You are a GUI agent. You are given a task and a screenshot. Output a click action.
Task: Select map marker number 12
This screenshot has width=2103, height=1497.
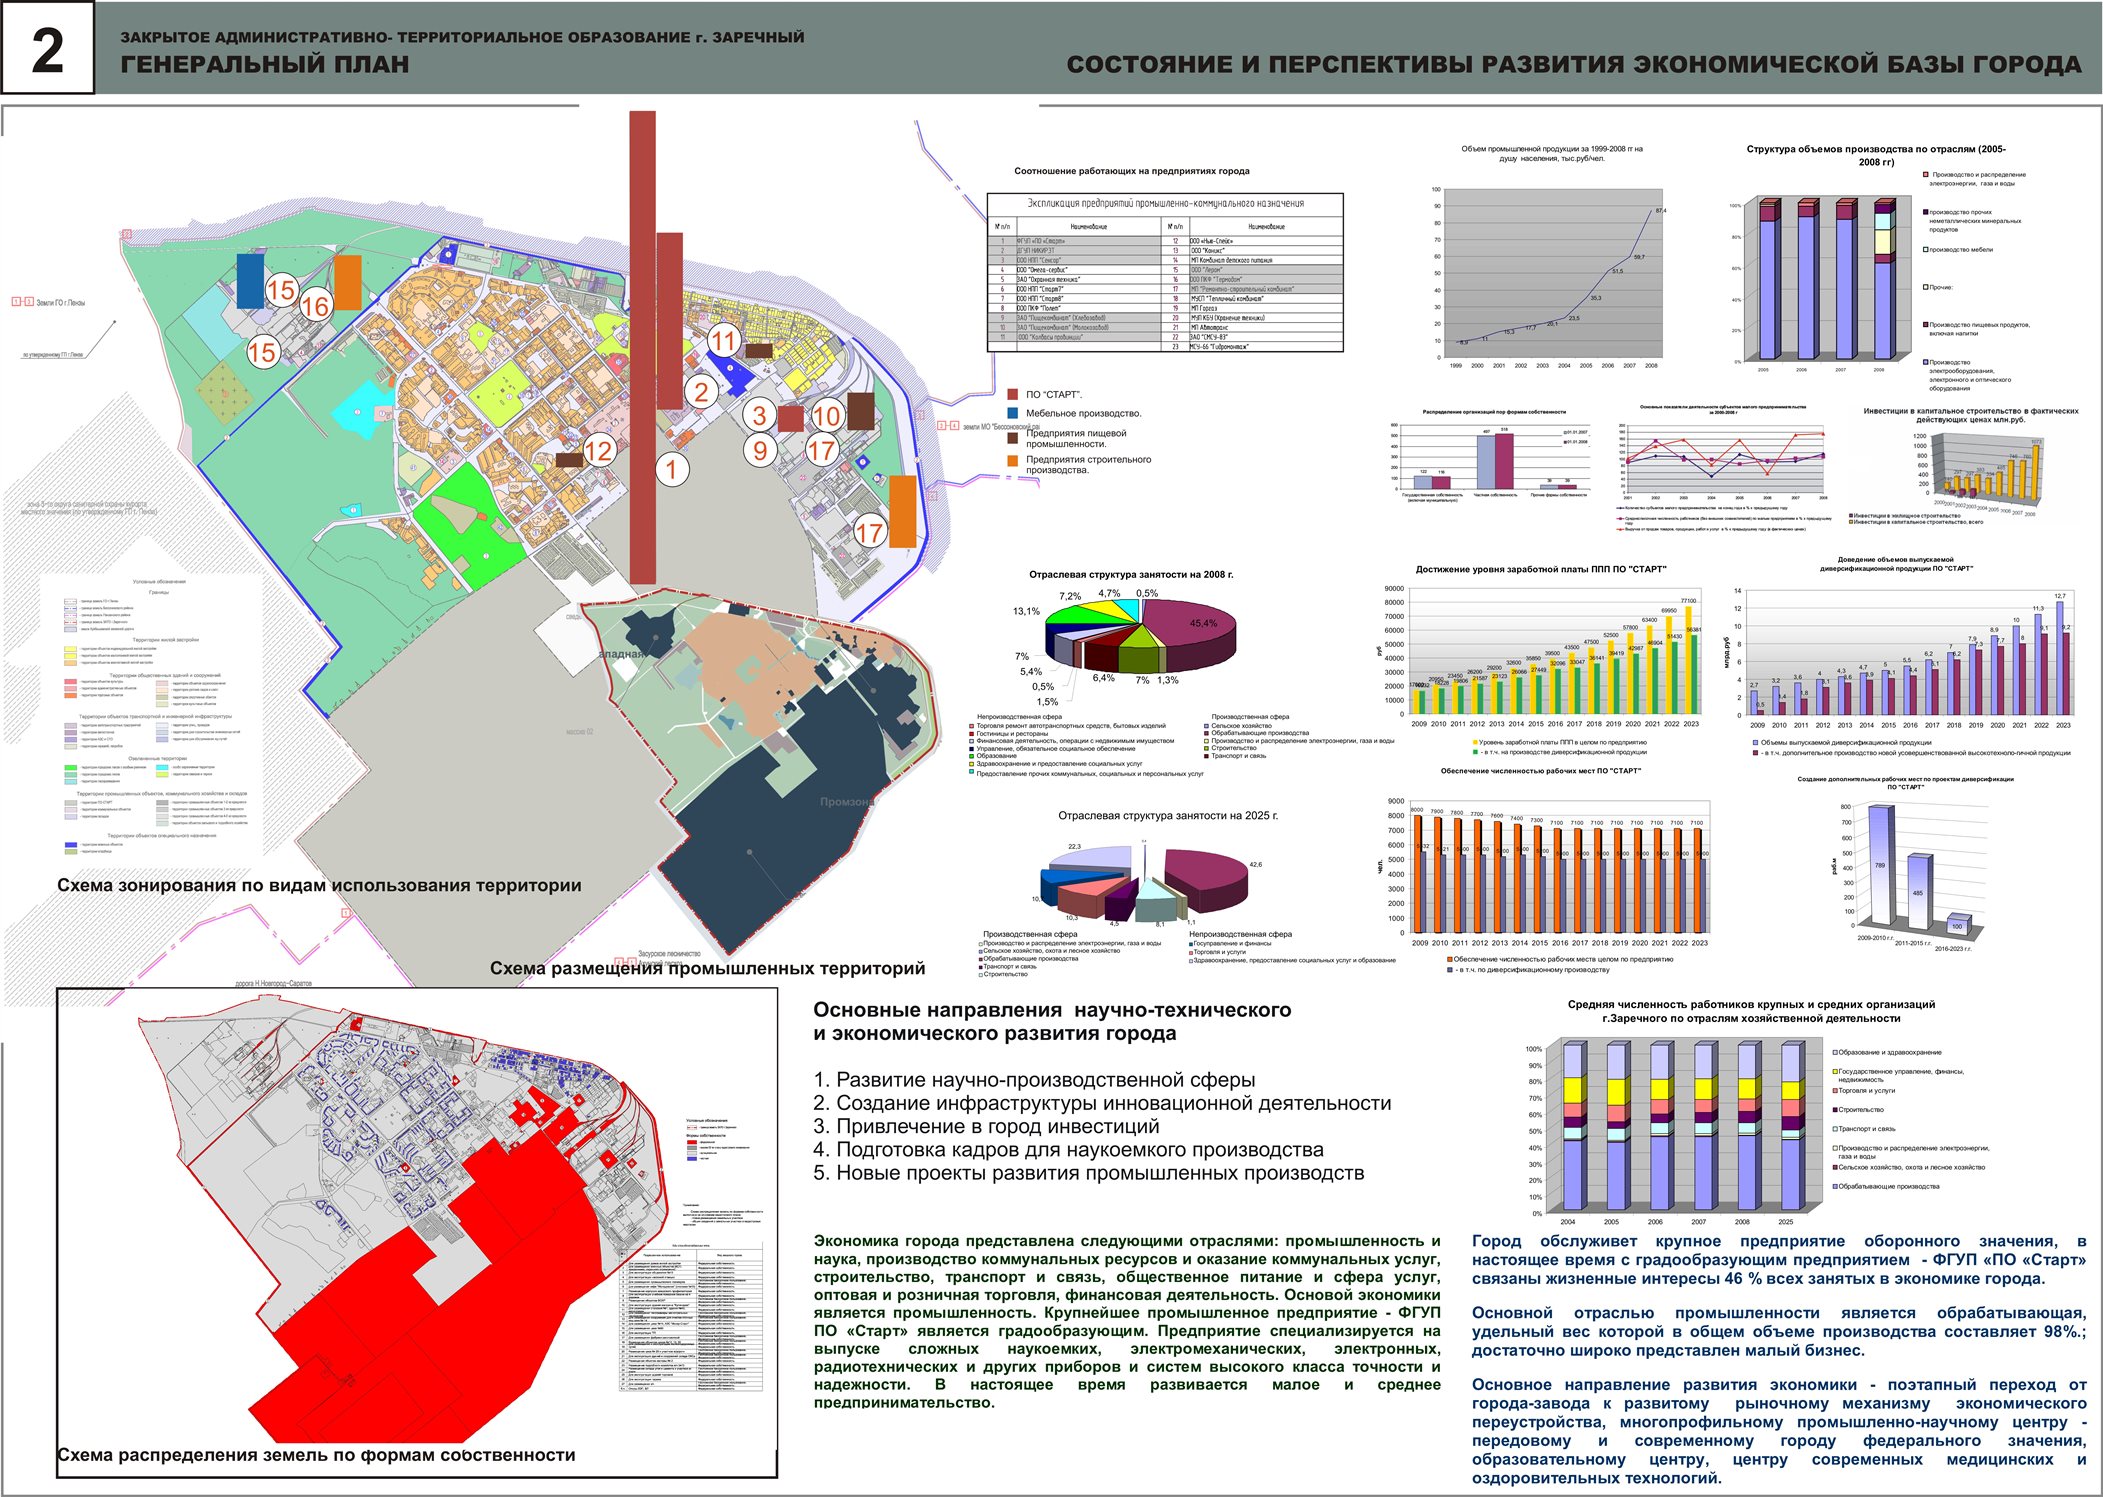click(598, 451)
